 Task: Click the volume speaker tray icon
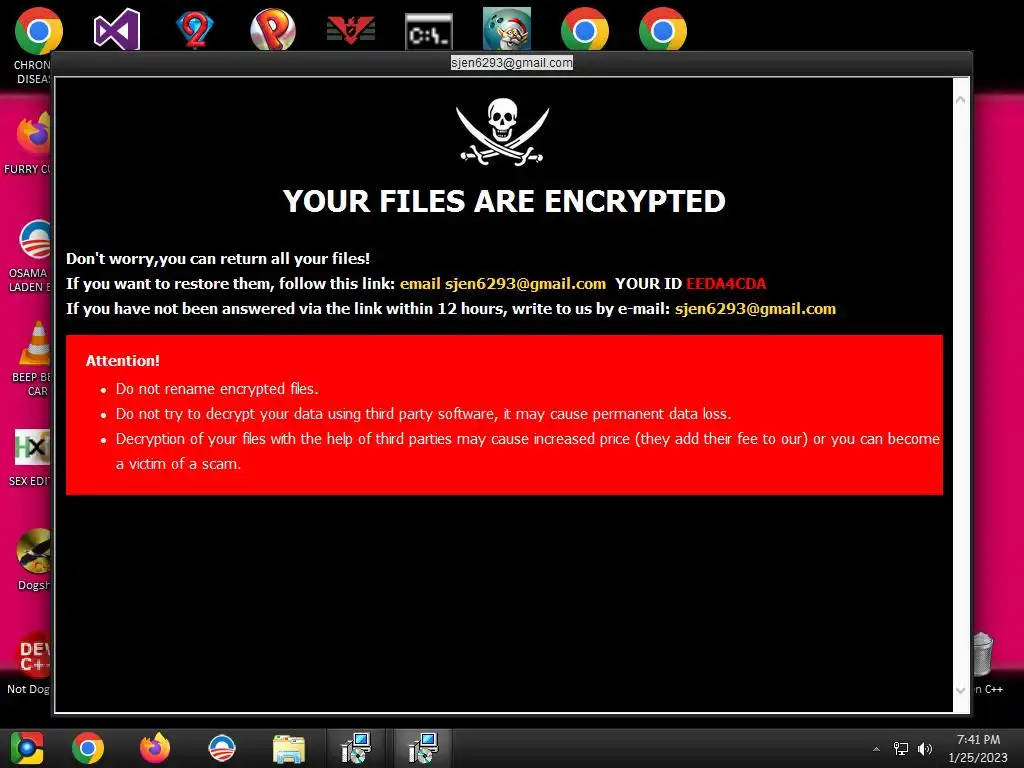pyautogui.click(x=925, y=749)
